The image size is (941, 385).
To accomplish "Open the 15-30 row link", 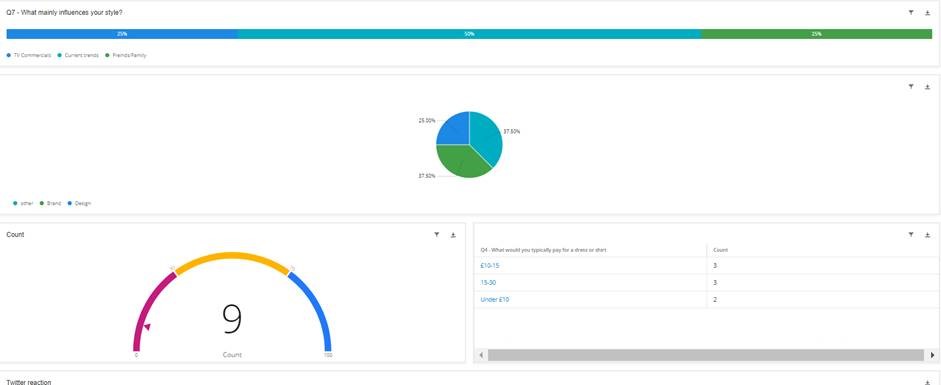I will click(488, 282).
